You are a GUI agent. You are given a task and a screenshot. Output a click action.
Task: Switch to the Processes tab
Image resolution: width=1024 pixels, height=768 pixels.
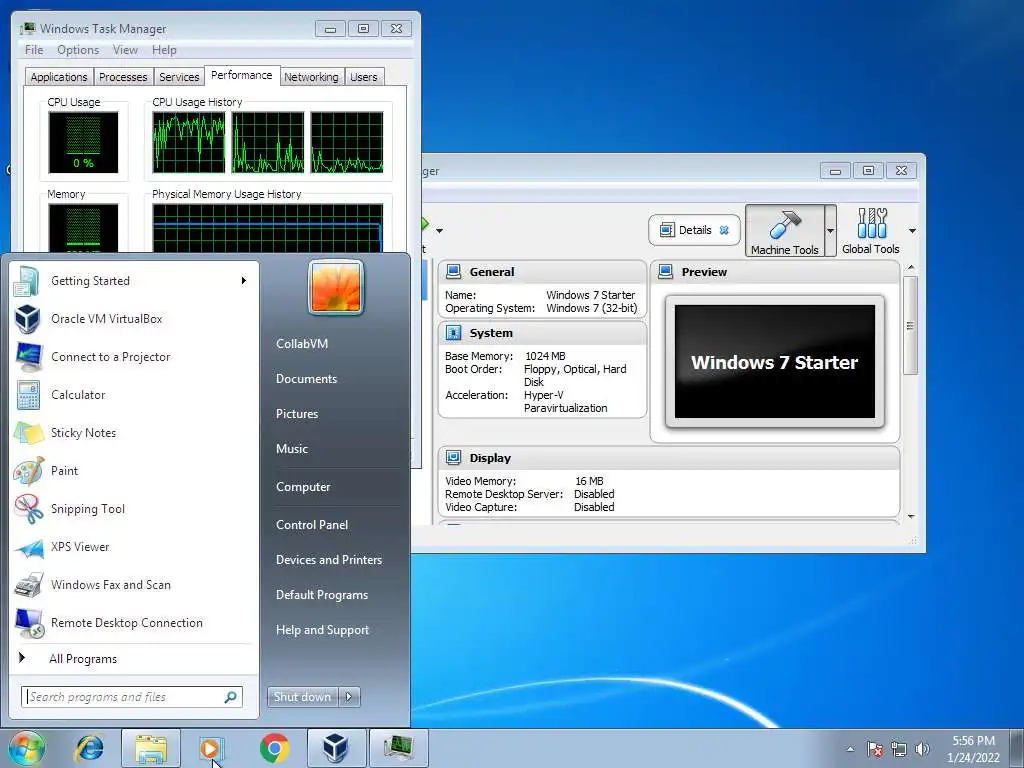click(123, 77)
